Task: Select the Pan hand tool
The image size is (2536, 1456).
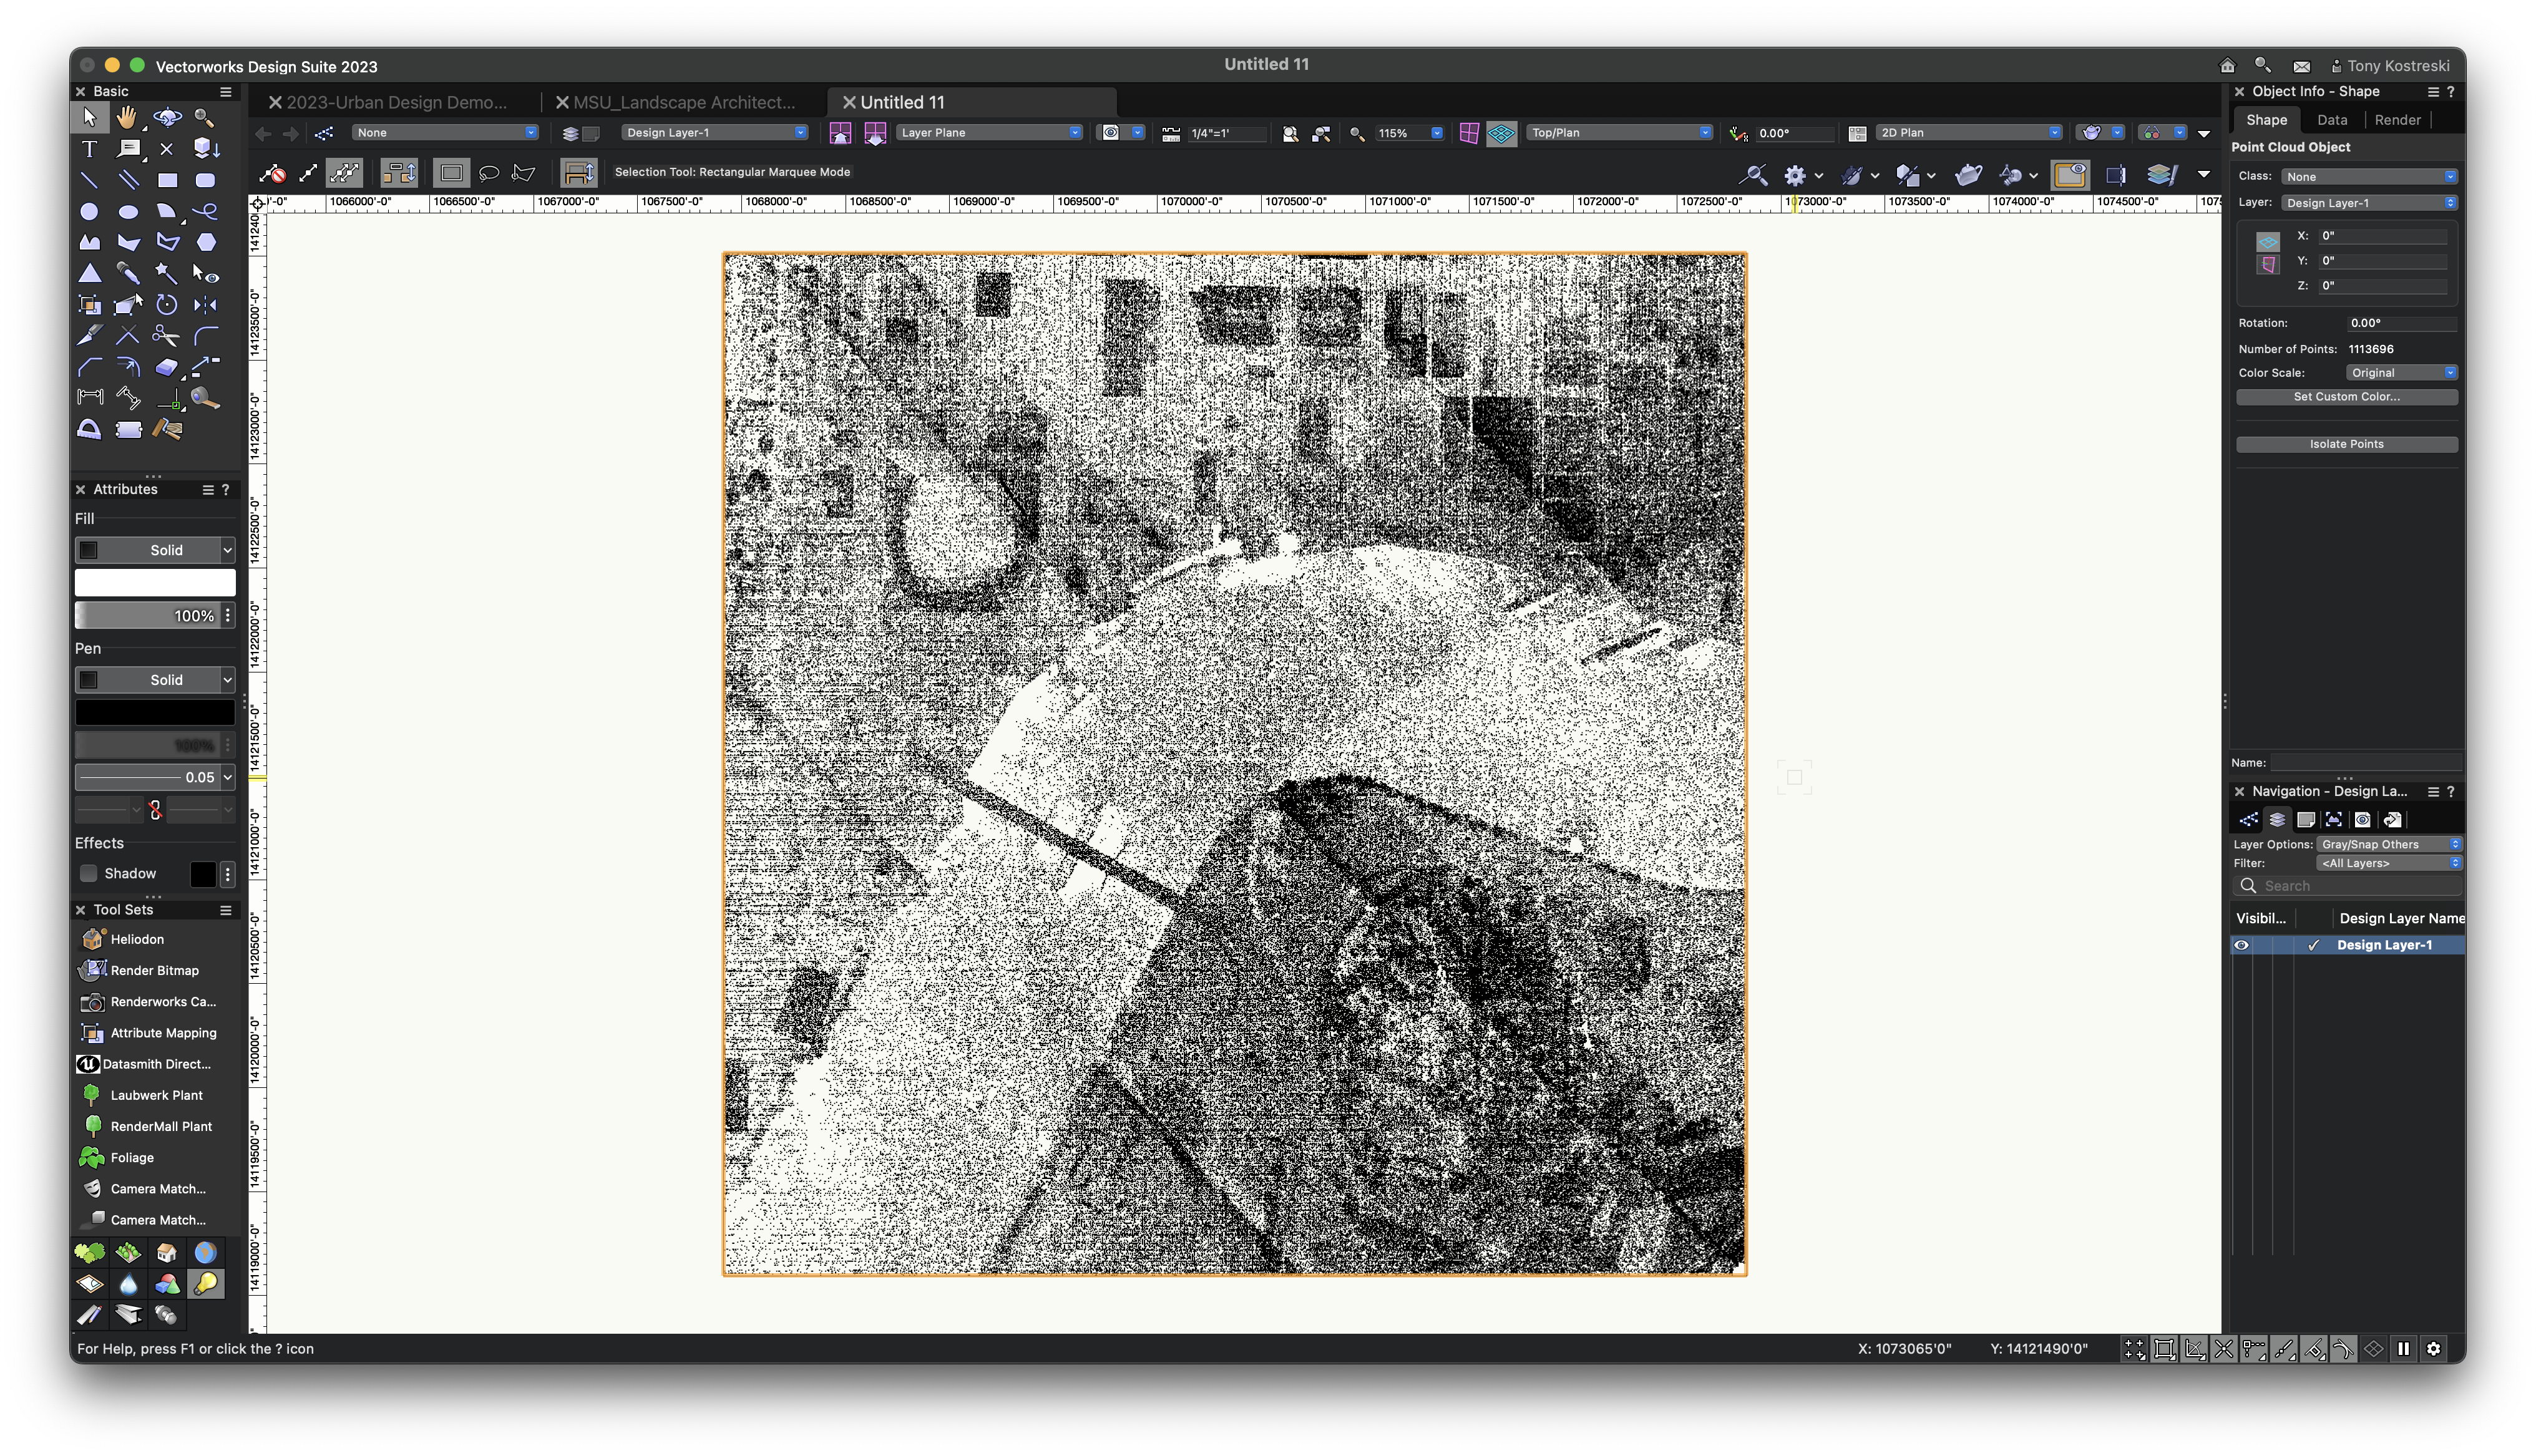Action: coord(127,118)
